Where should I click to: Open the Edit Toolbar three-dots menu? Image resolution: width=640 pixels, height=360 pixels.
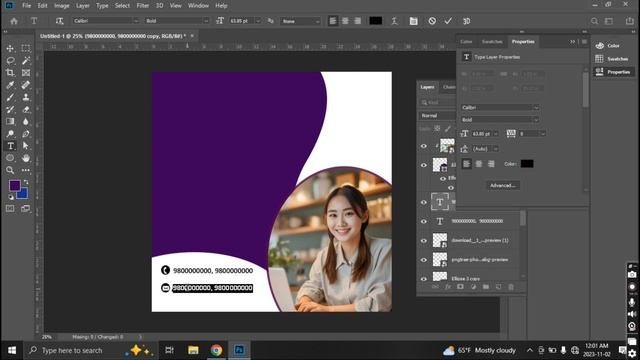click(26, 170)
